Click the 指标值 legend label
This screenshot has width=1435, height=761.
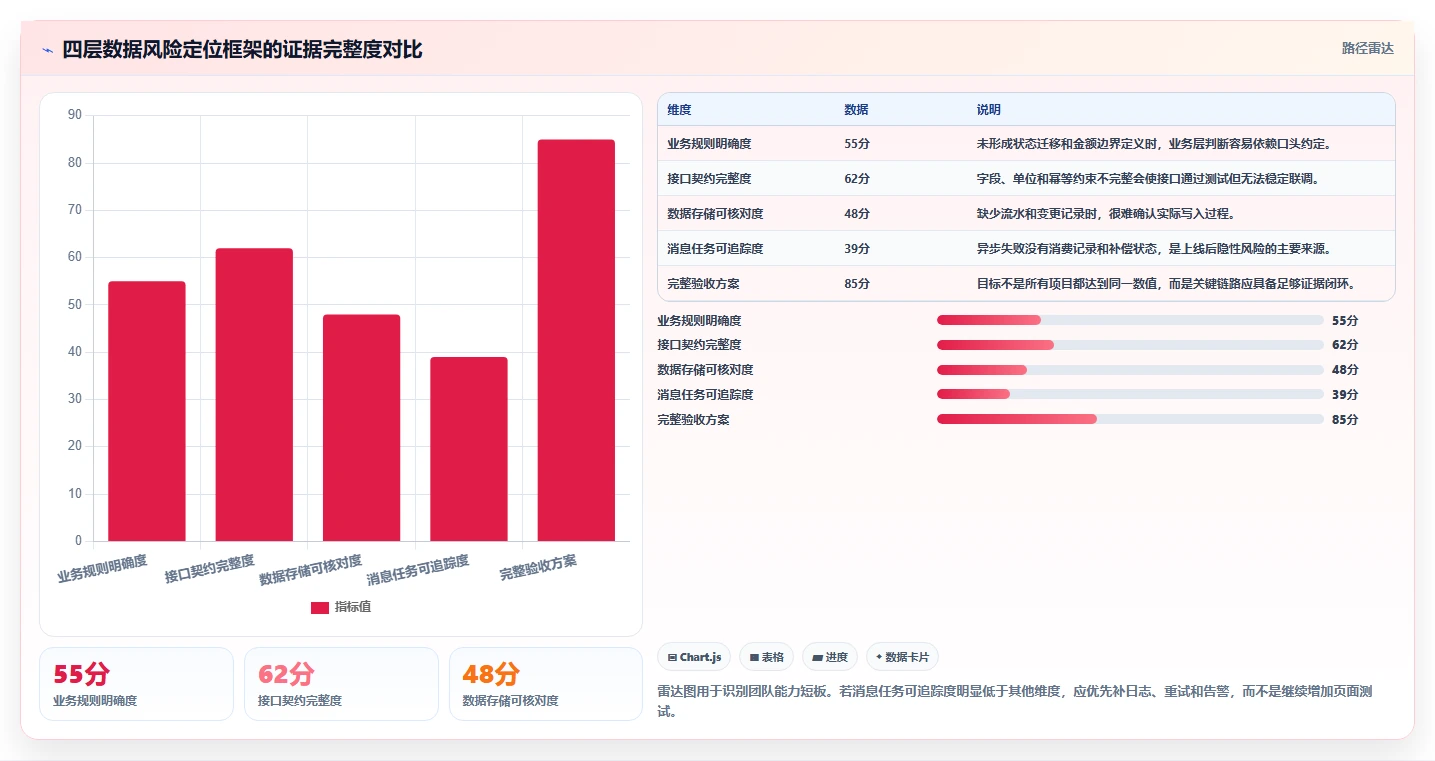tap(353, 607)
